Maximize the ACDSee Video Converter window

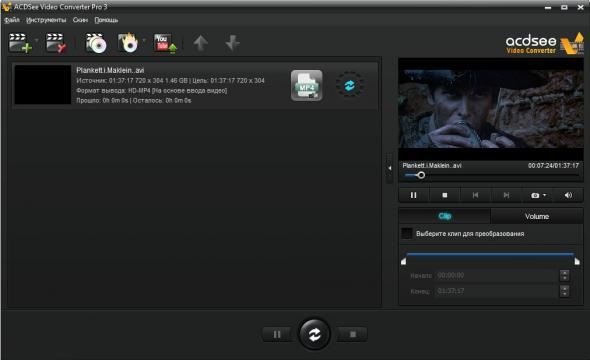564,7
